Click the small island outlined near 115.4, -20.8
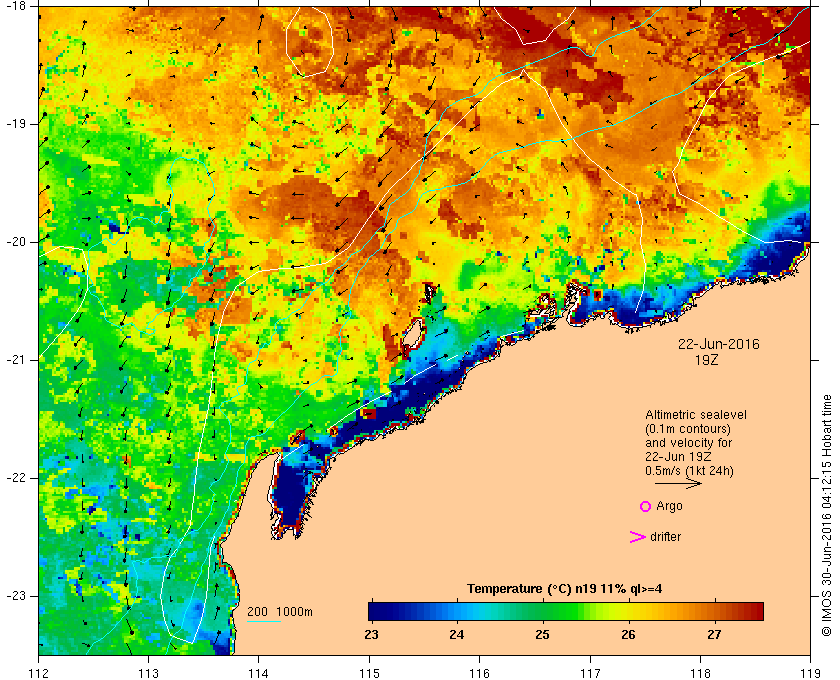 click(412, 336)
